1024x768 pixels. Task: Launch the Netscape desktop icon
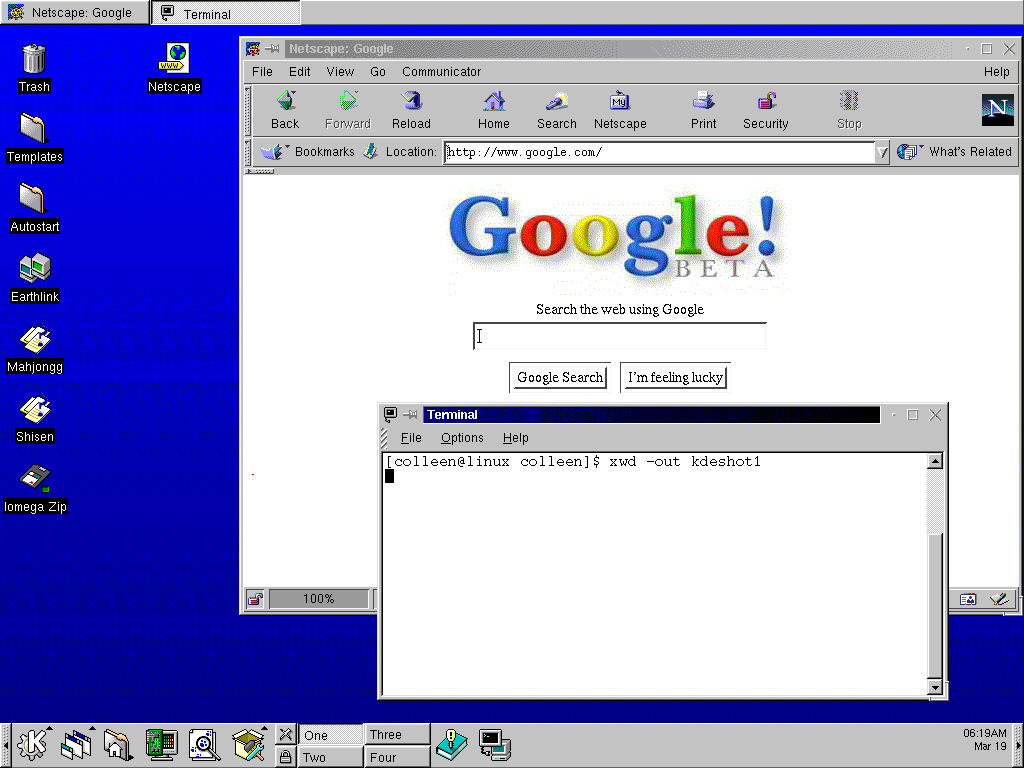coord(174,68)
